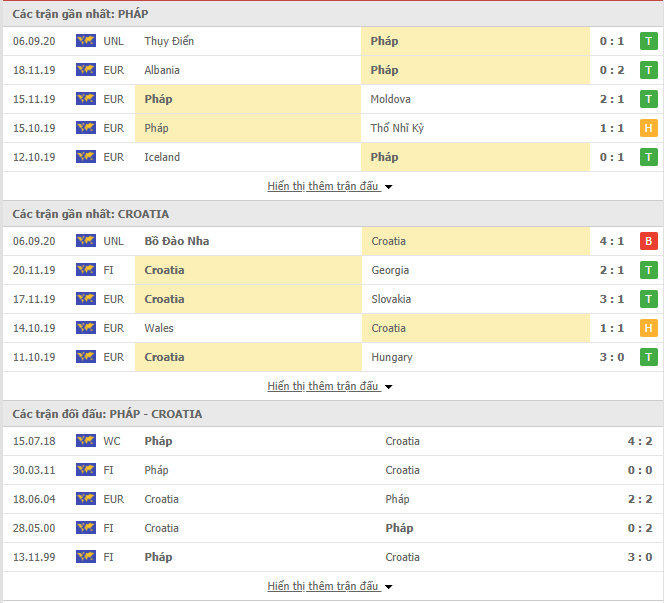
Task: Click the green T badge for Albania match
Action: pyautogui.click(x=648, y=70)
